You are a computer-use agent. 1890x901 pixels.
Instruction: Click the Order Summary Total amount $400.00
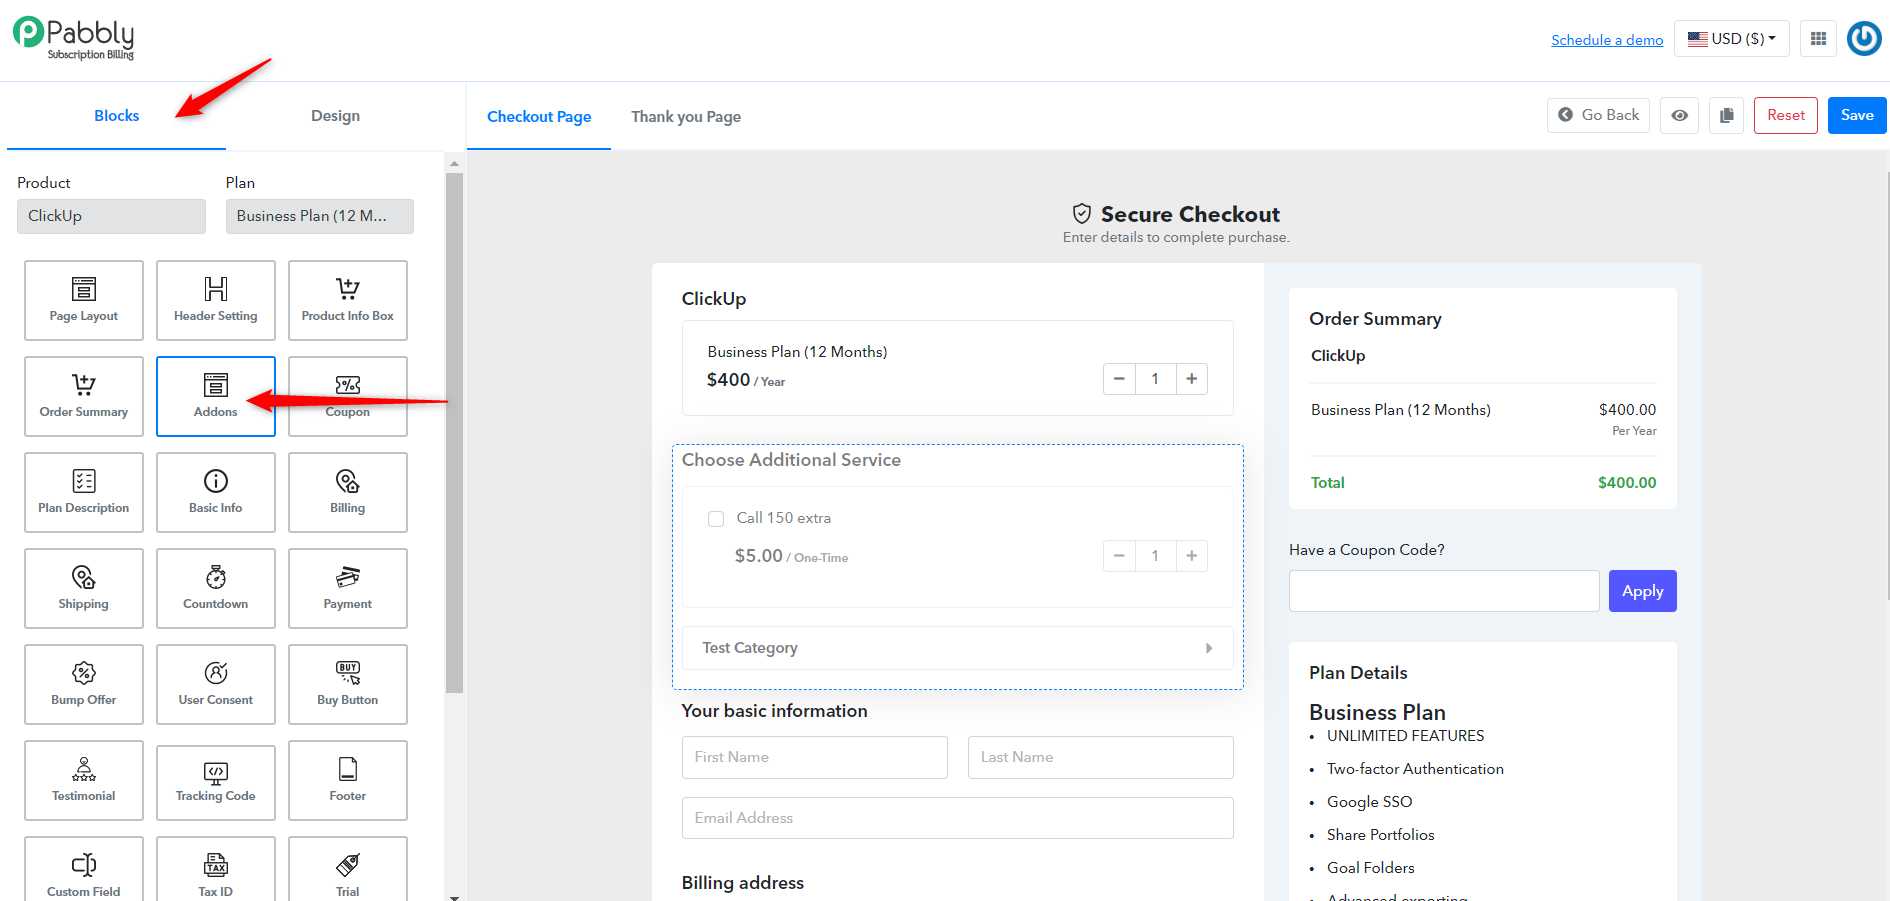1627,483
